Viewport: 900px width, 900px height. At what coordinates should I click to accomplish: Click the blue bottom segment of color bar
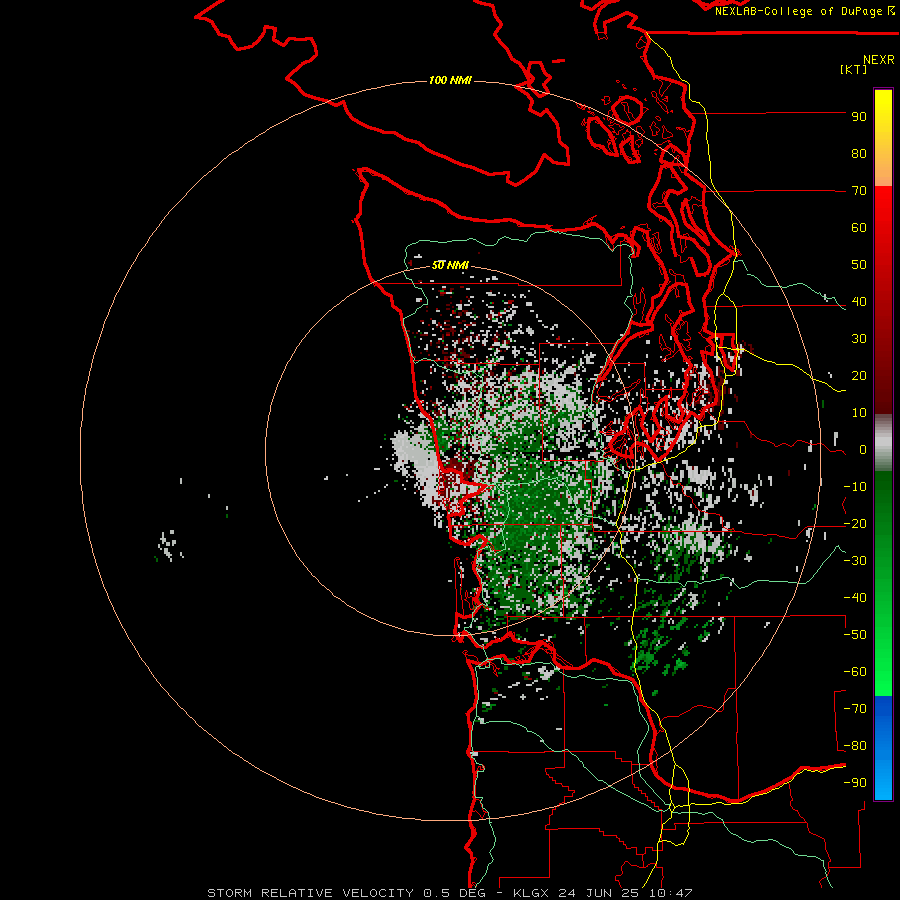point(883,747)
